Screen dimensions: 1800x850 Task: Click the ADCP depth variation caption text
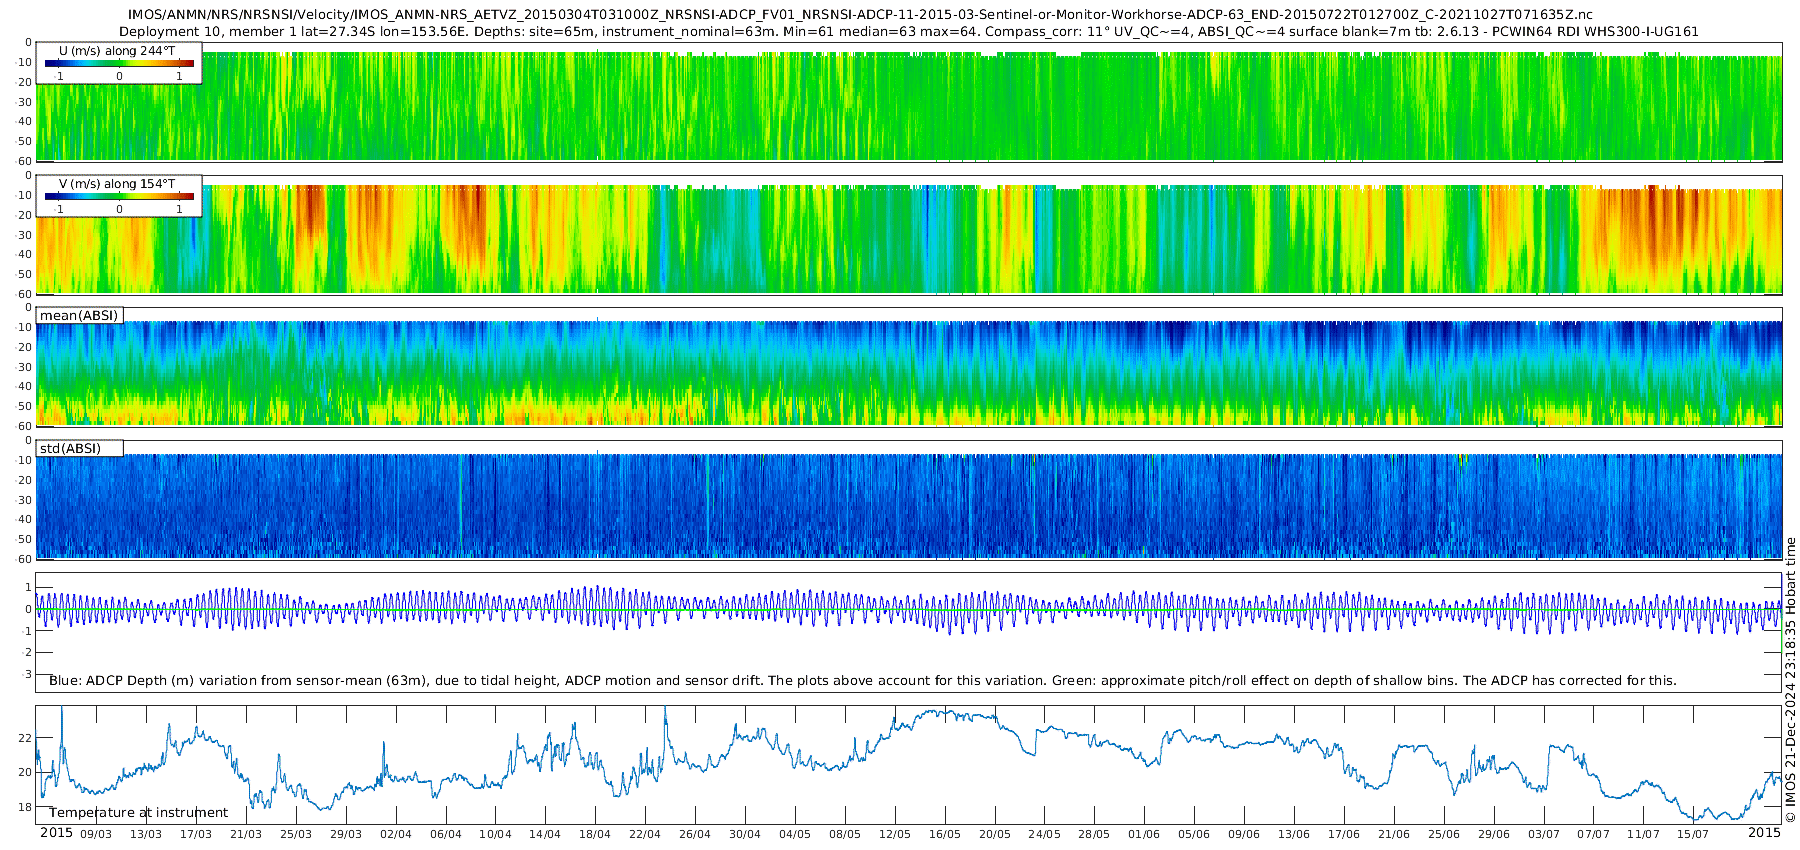pyautogui.click(x=862, y=681)
